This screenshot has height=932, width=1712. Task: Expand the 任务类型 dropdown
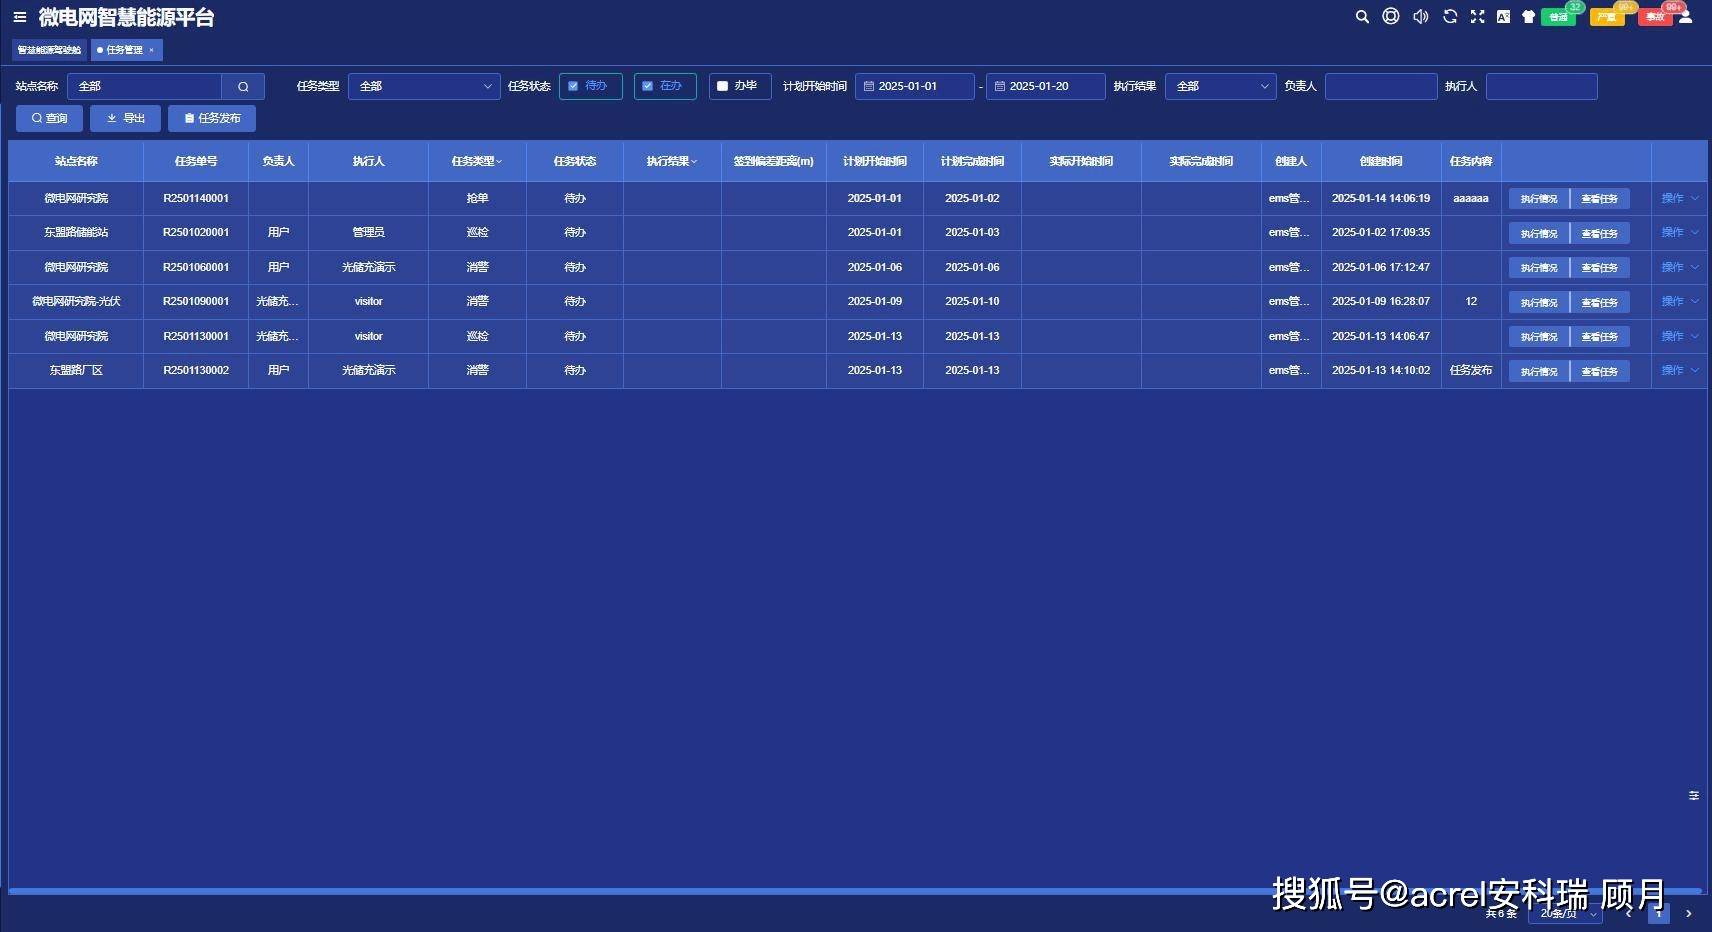point(424,86)
